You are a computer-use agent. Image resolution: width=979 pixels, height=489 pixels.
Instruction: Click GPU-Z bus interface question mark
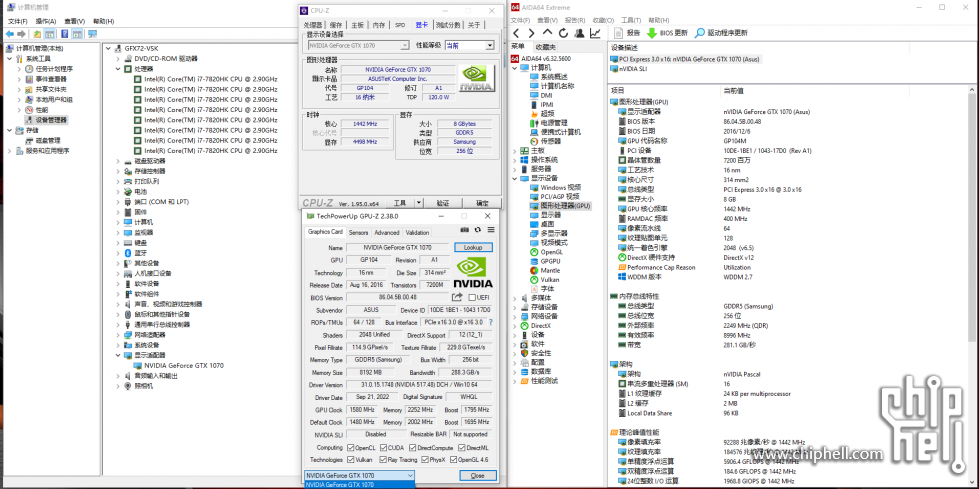pyautogui.click(x=490, y=322)
